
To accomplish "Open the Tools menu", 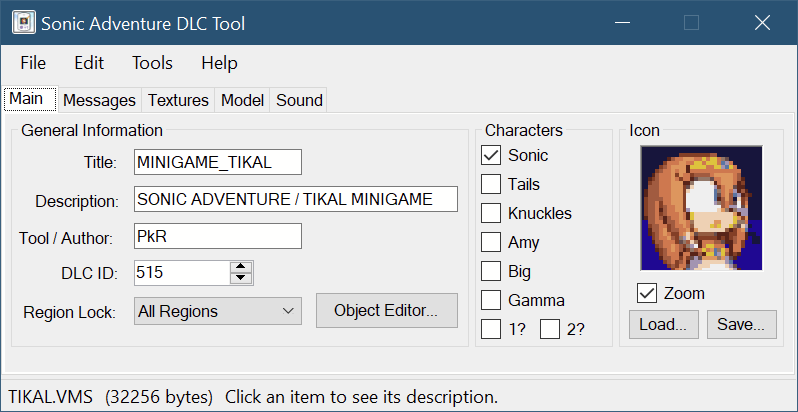I will pyautogui.click(x=152, y=63).
